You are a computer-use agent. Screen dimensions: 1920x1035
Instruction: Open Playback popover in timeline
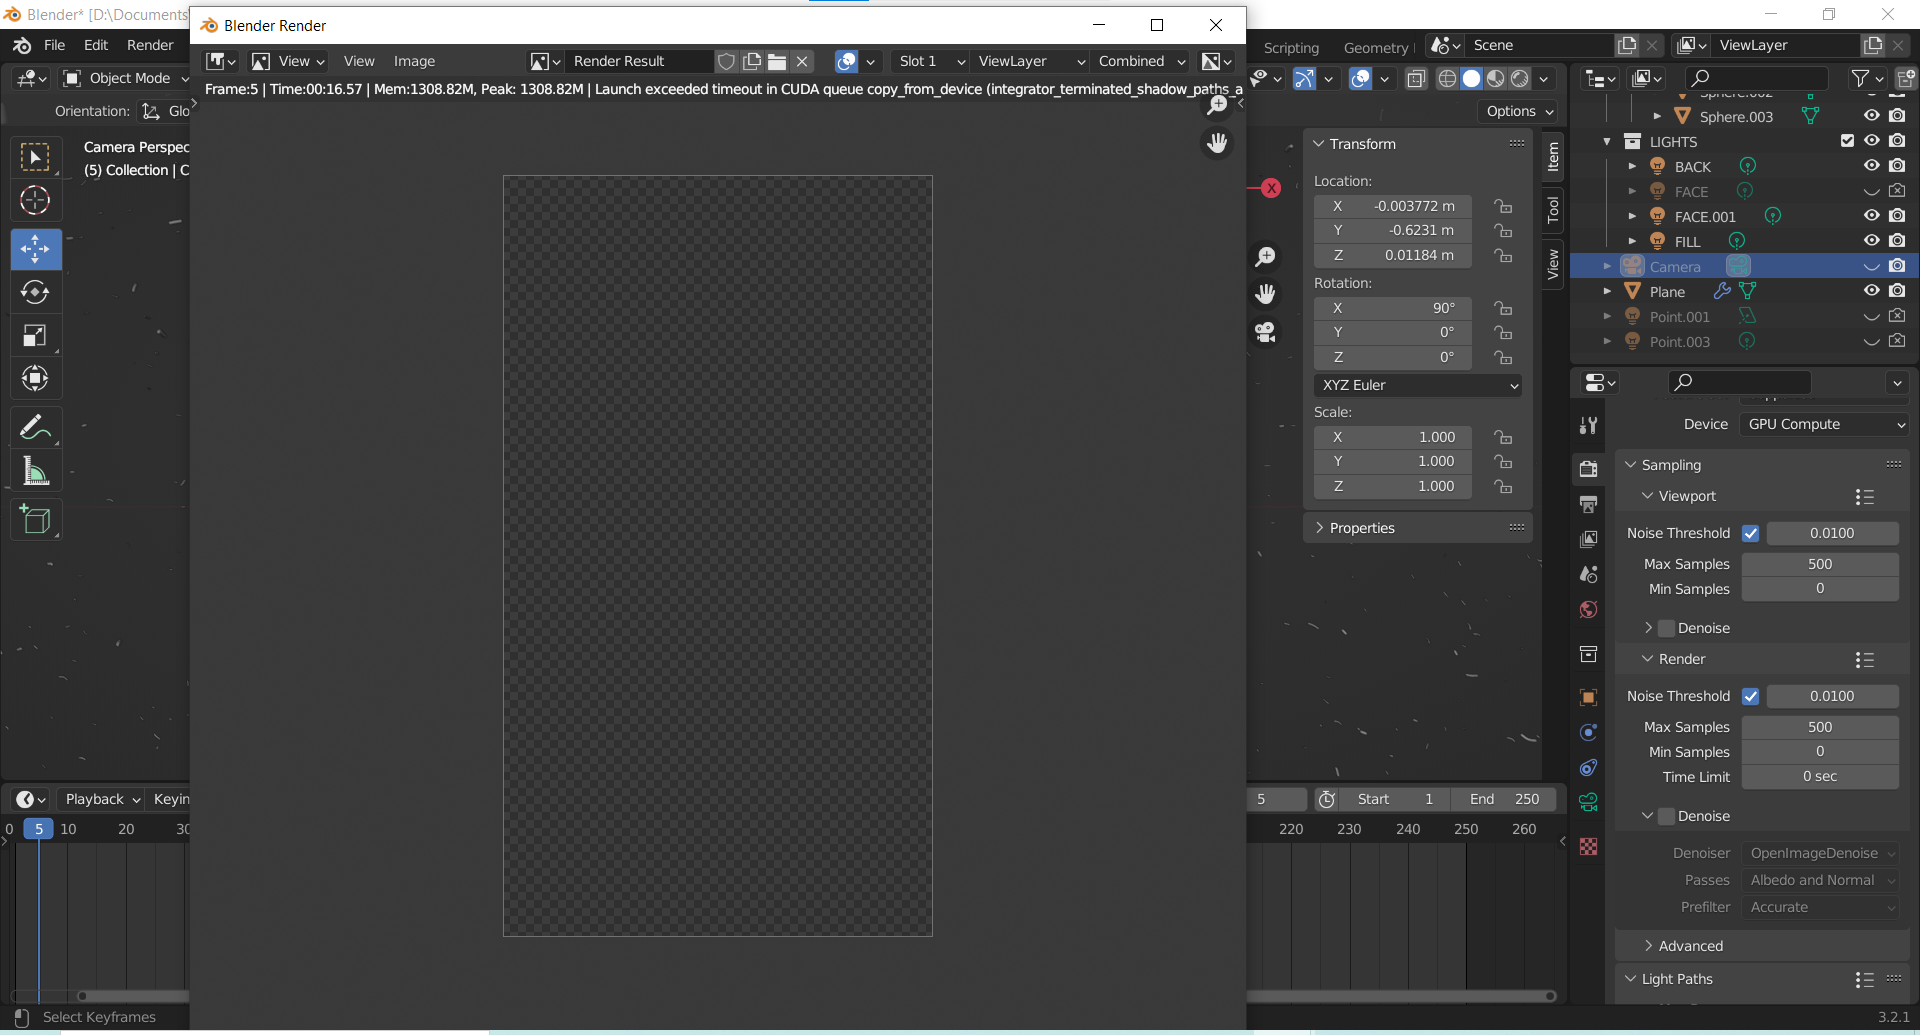coord(102,799)
